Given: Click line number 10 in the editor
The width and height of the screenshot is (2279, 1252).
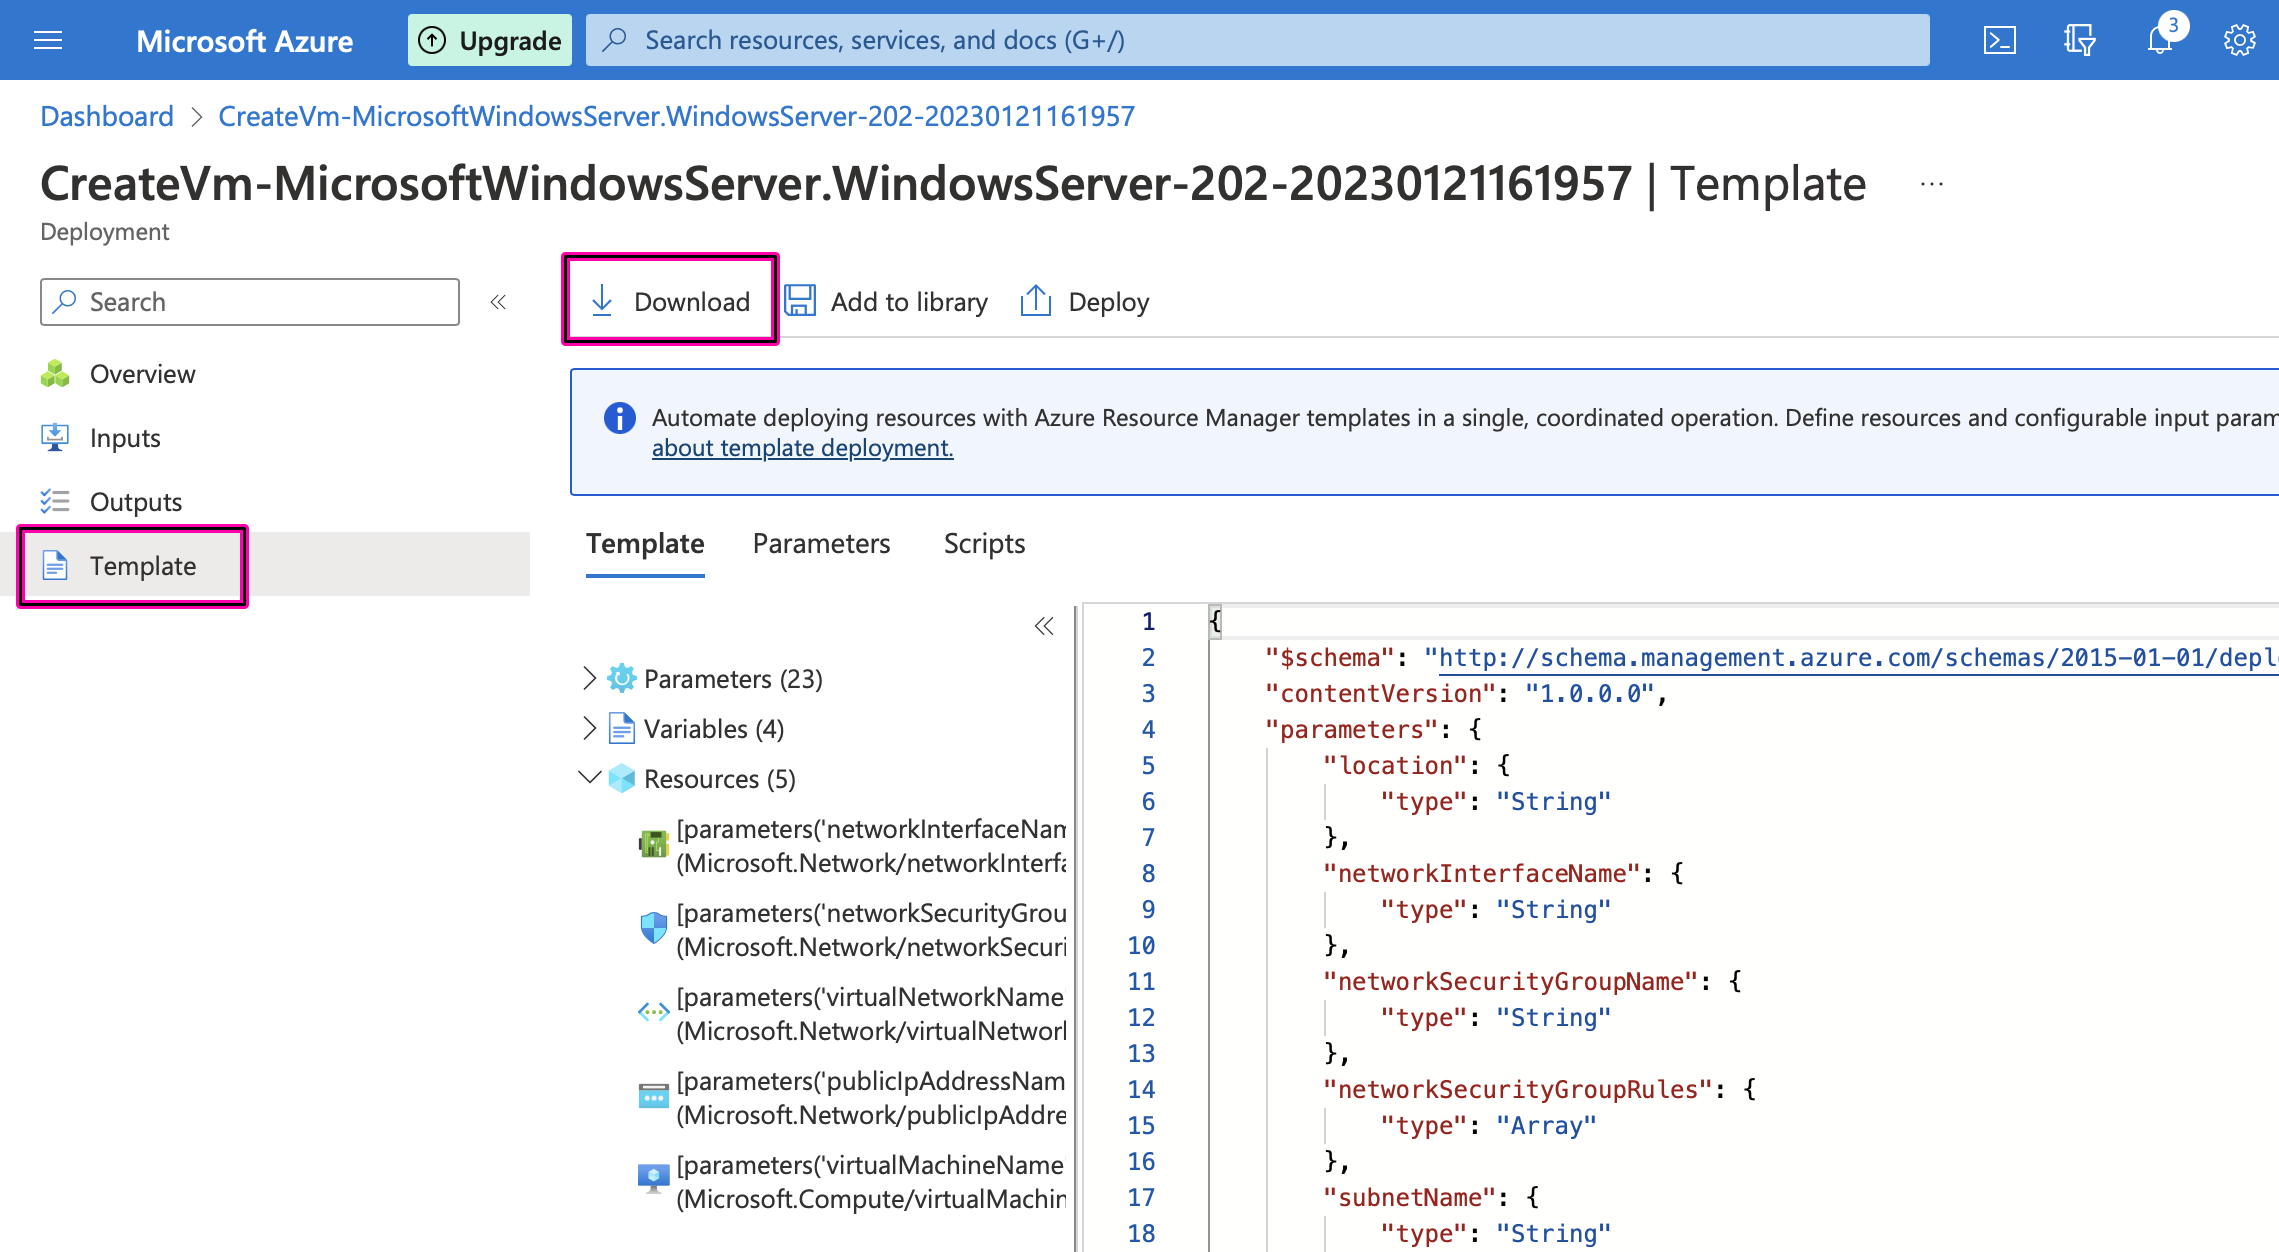Looking at the screenshot, I should pyautogui.click(x=1141, y=946).
